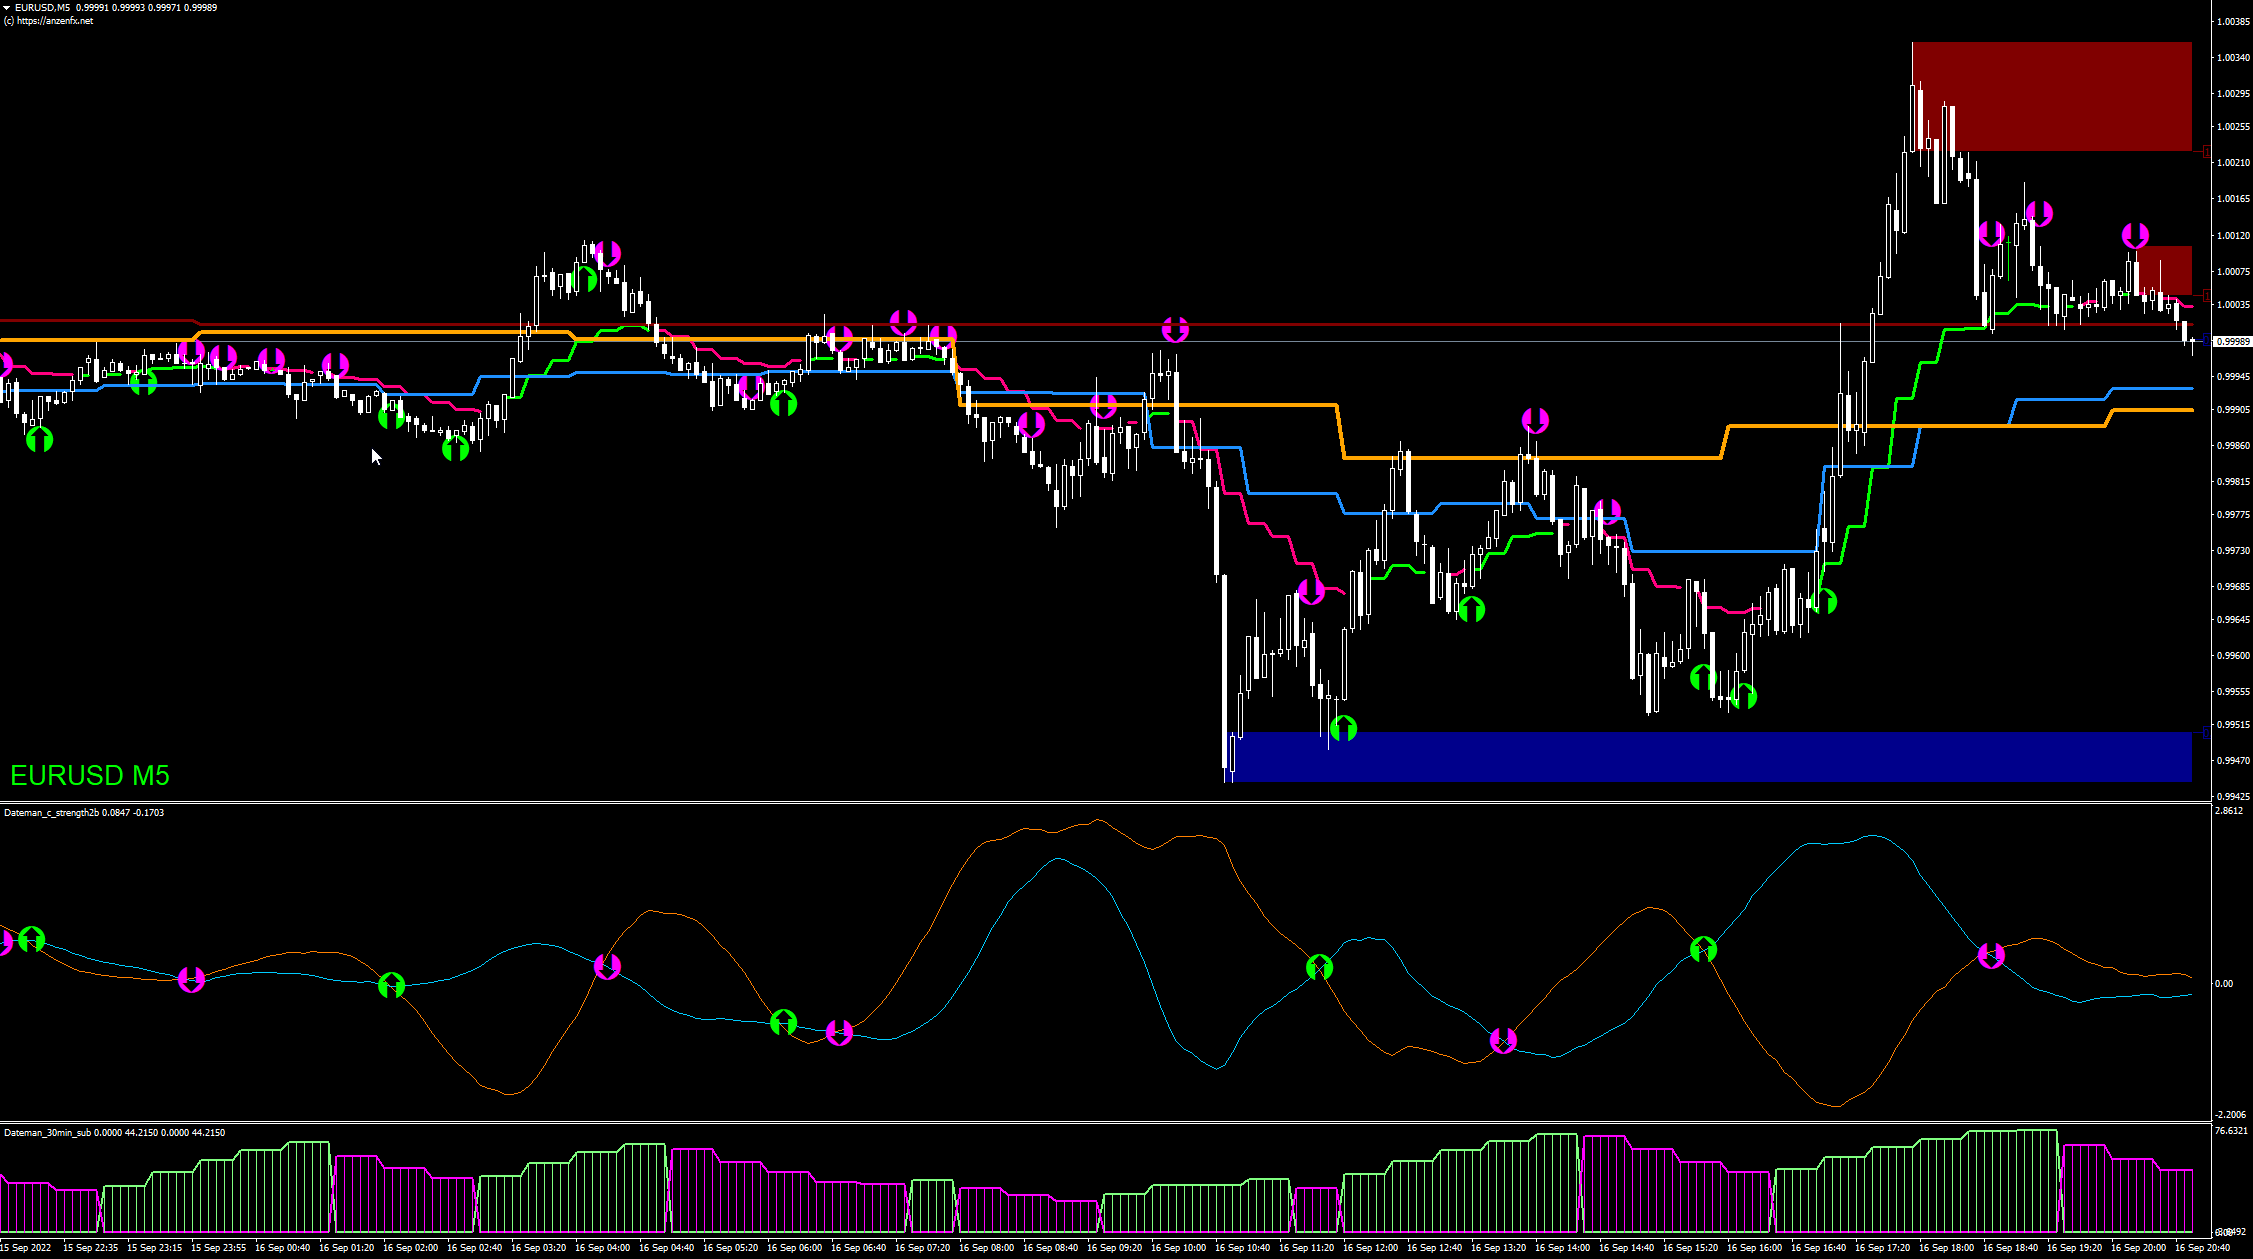
Task: Click the price marker tag beside small red zone
Action: [2207, 296]
